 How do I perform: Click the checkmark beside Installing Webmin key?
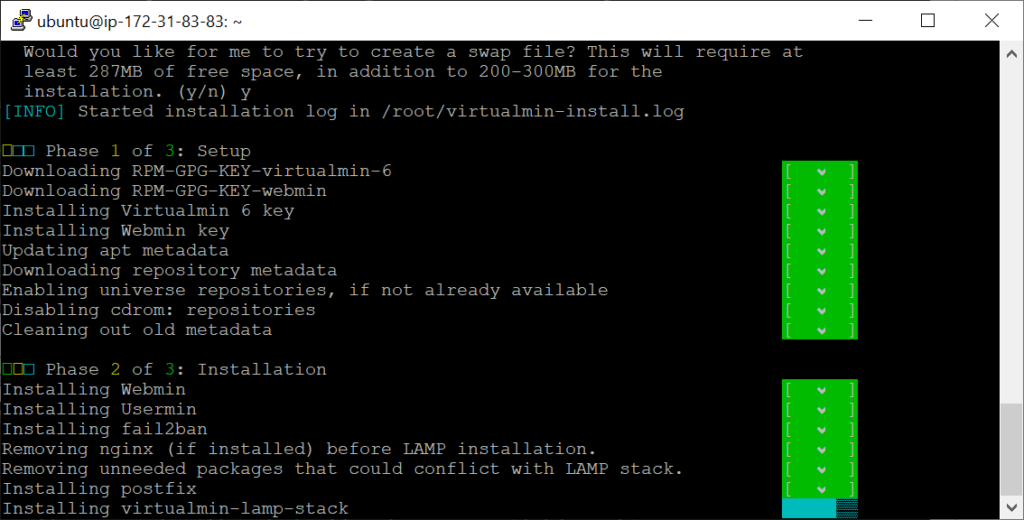tap(820, 231)
